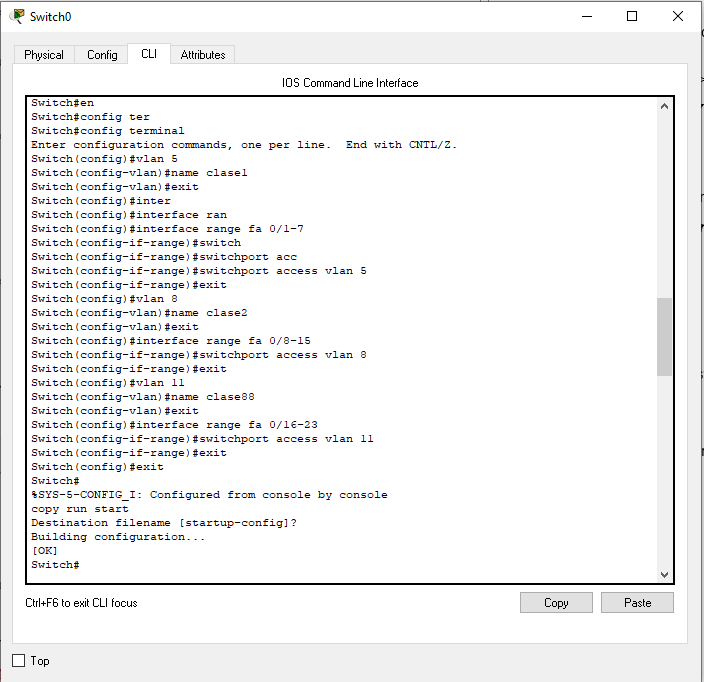Minimize the Switch0 window
The height and width of the screenshot is (682, 704).
586,16
